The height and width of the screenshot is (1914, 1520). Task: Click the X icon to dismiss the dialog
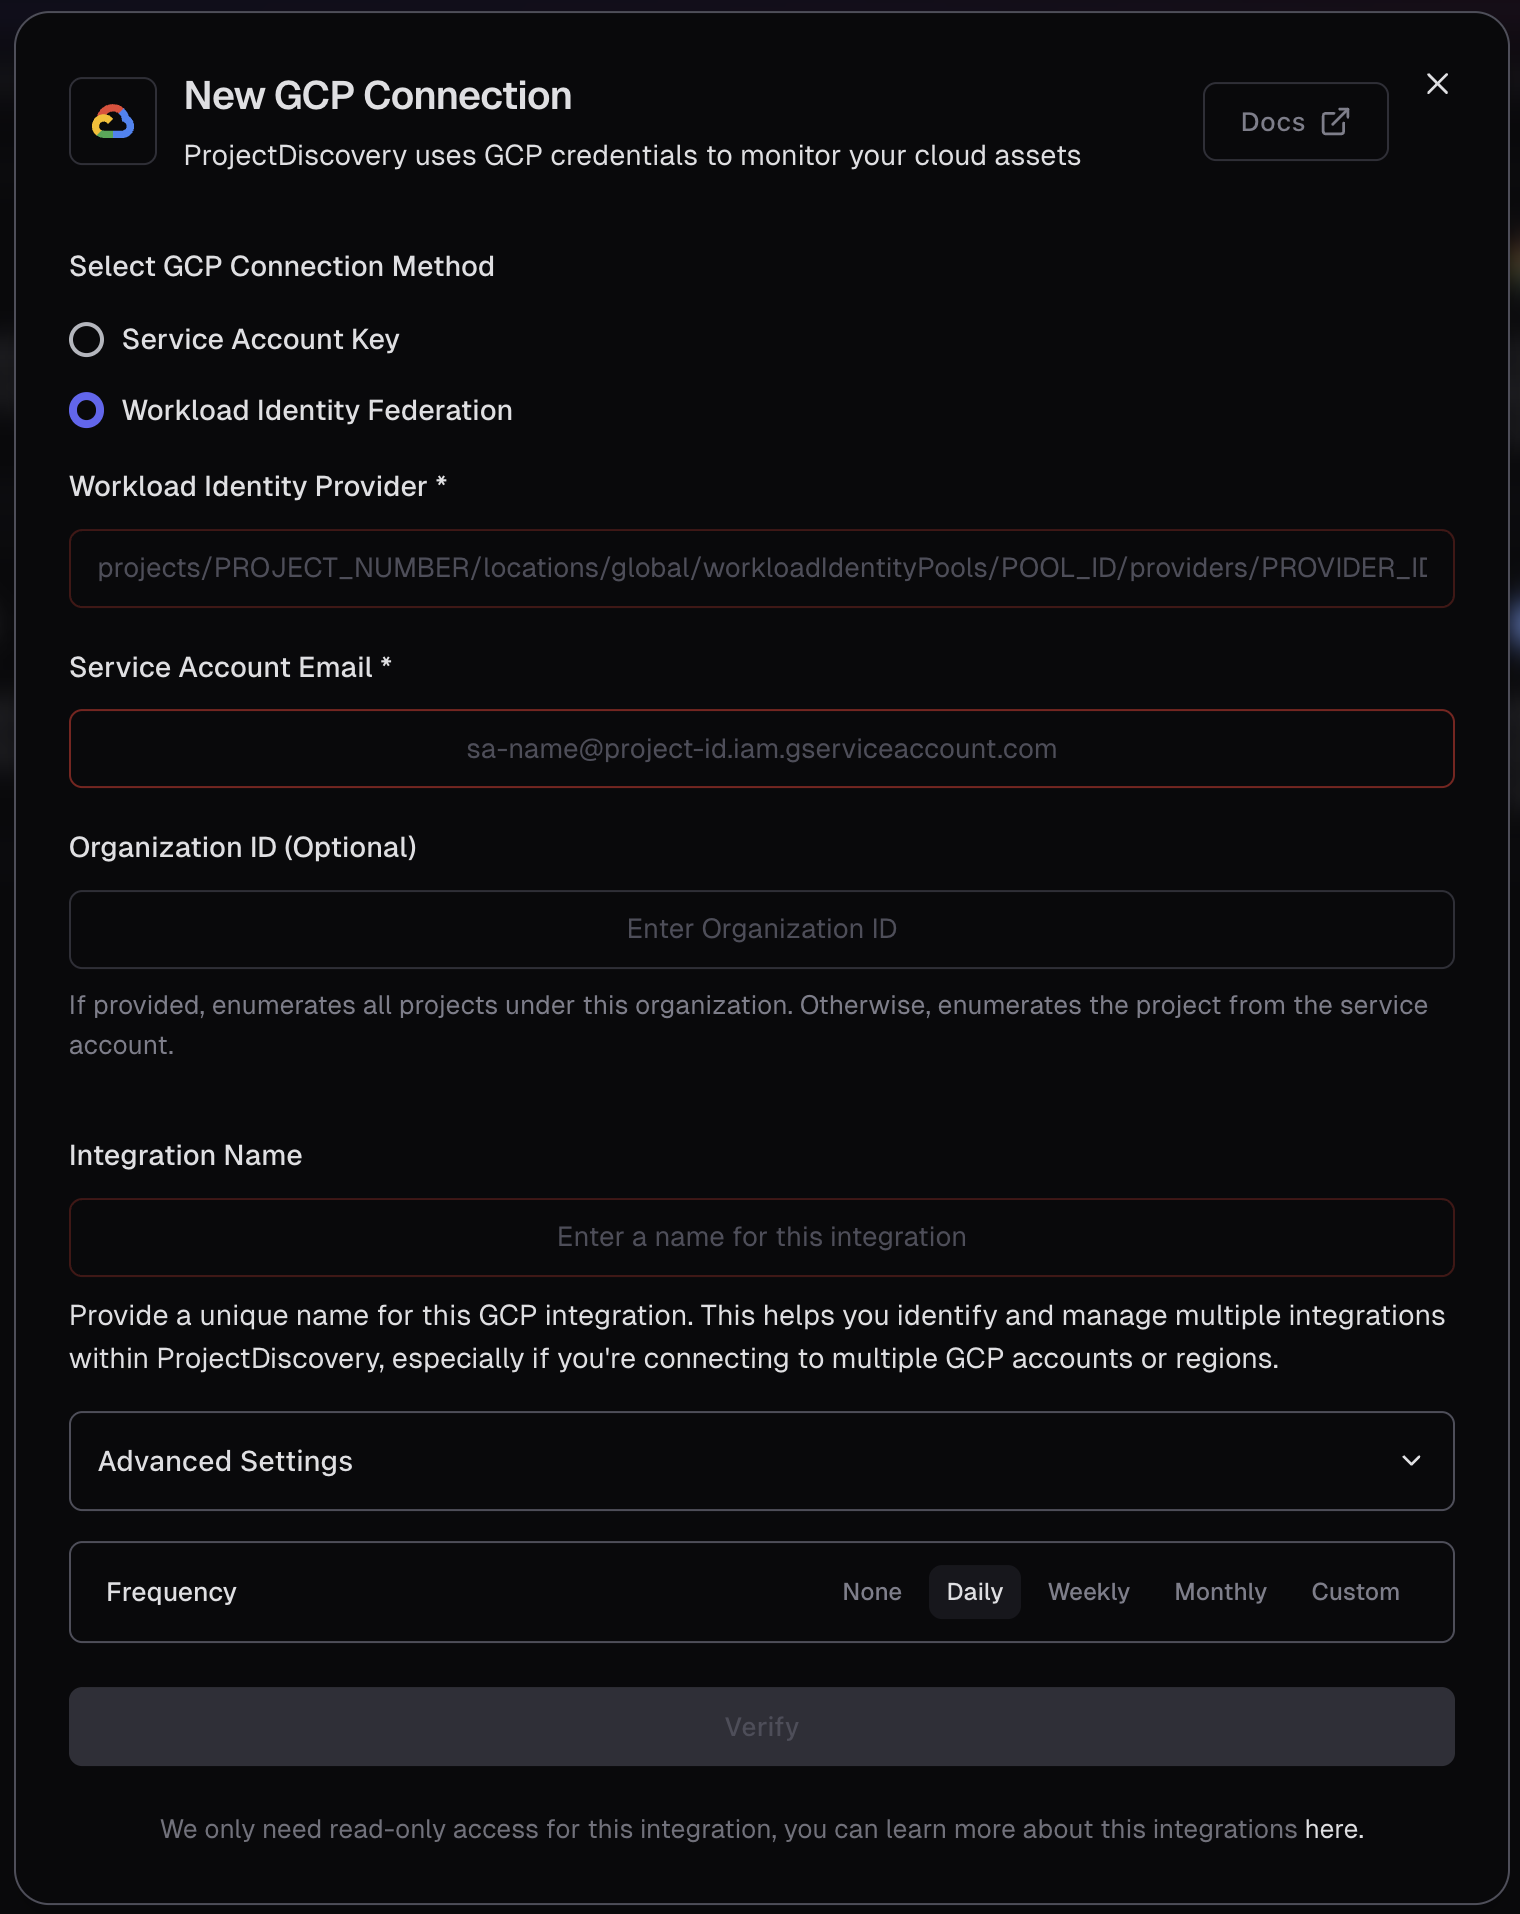[1437, 84]
